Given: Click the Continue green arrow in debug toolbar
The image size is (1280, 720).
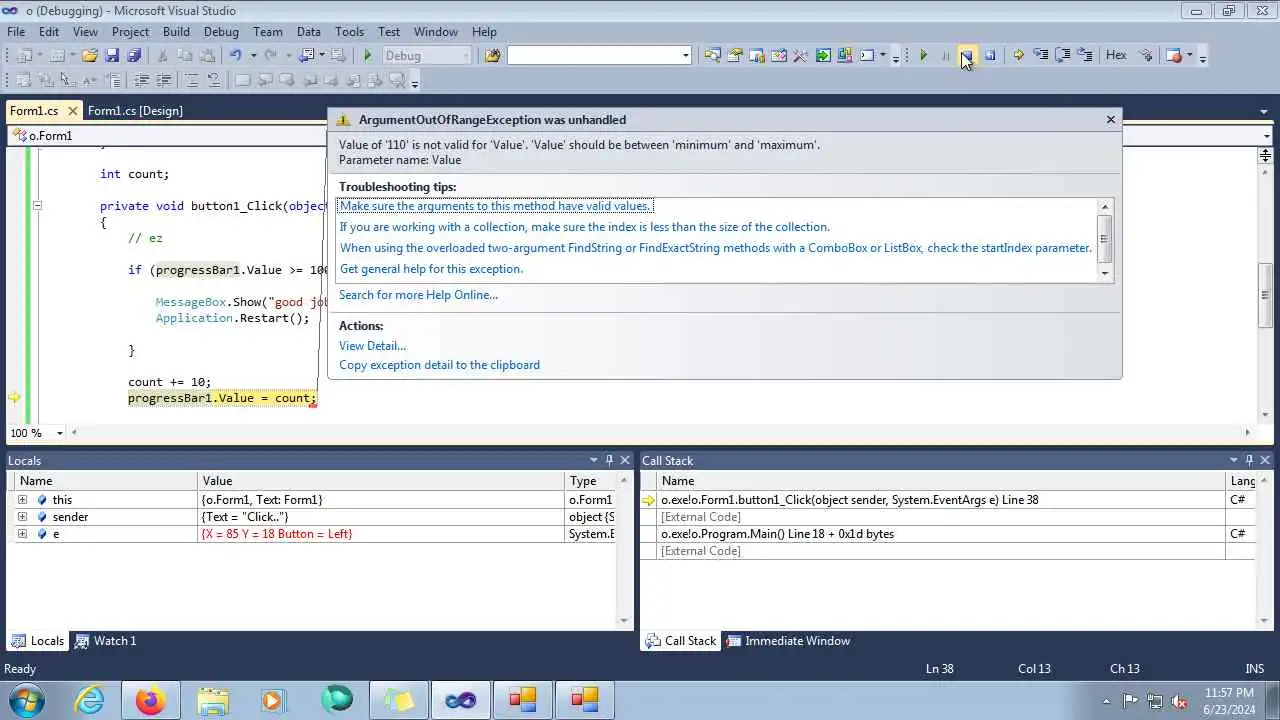Looking at the screenshot, I should pos(923,55).
